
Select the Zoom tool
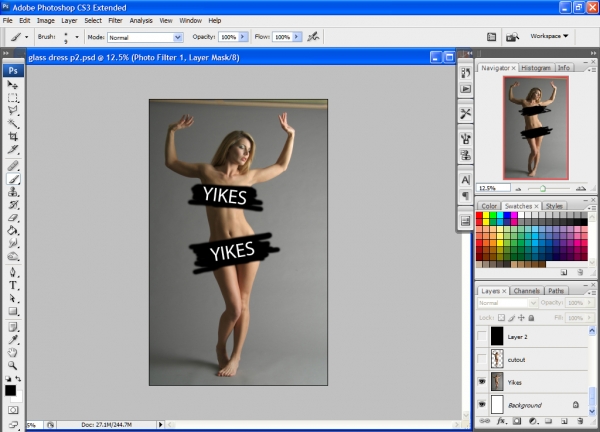(13, 365)
